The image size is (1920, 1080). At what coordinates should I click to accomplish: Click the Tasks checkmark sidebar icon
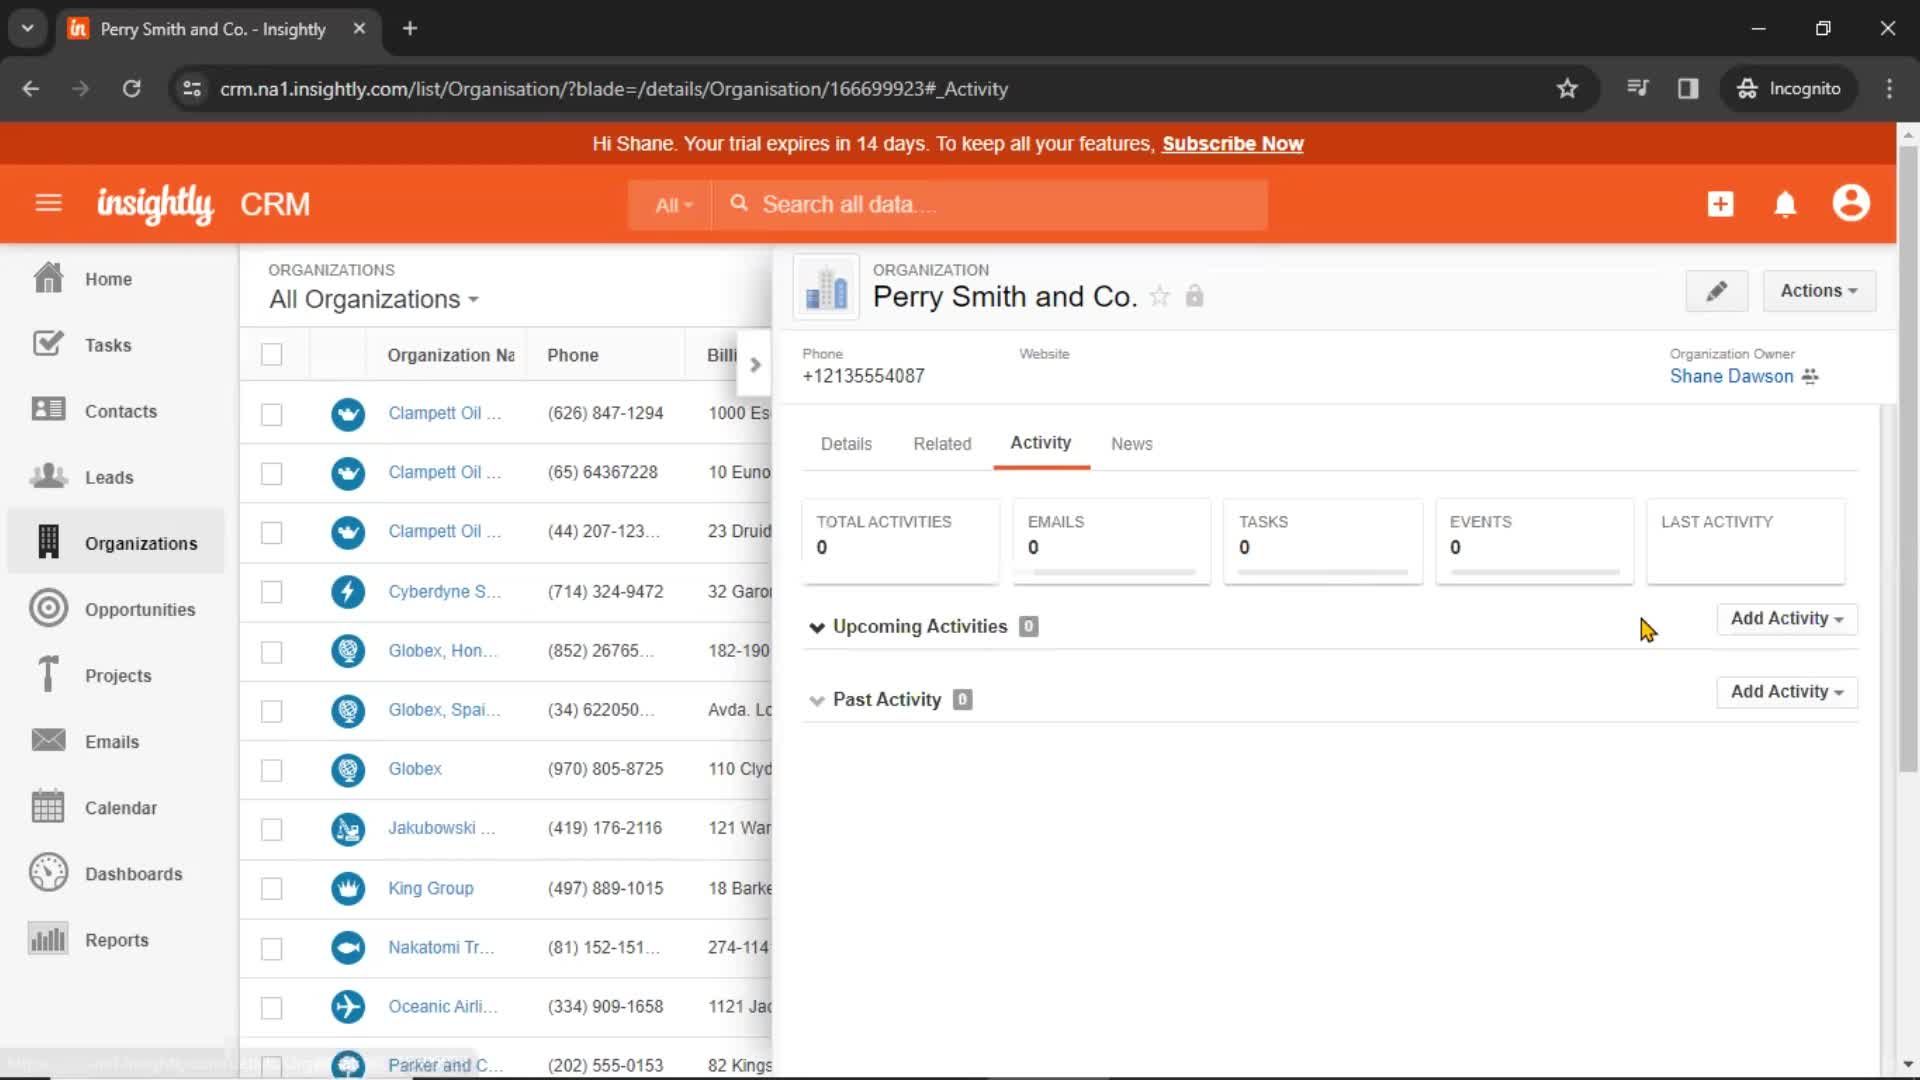[x=48, y=344]
